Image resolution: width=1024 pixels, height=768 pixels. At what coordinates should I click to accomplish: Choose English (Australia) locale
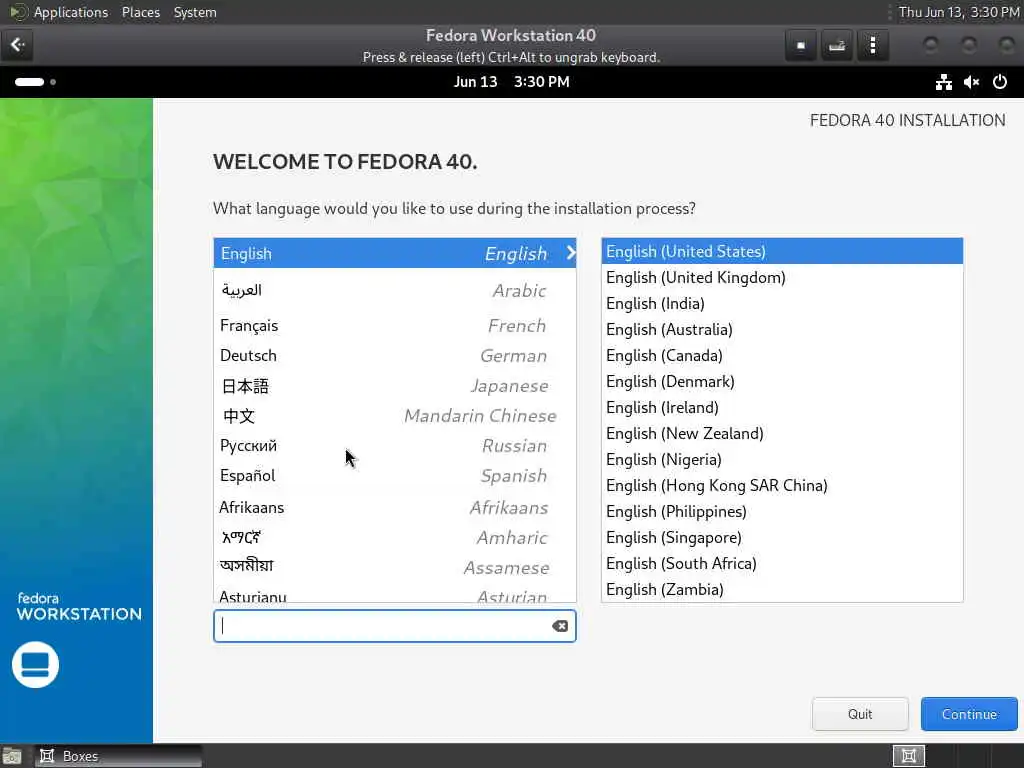pyautogui.click(x=782, y=330)
